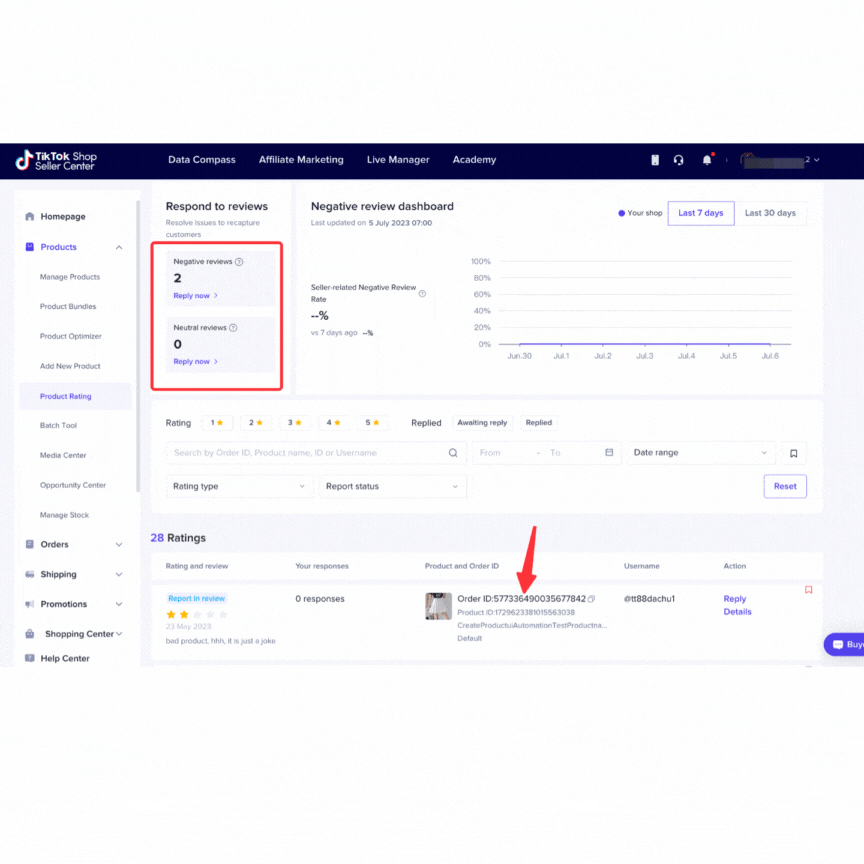This screenshot has height=864, width=864.
Task: Click Reply link for tt88dachu1 review
Action: (735, 599)
